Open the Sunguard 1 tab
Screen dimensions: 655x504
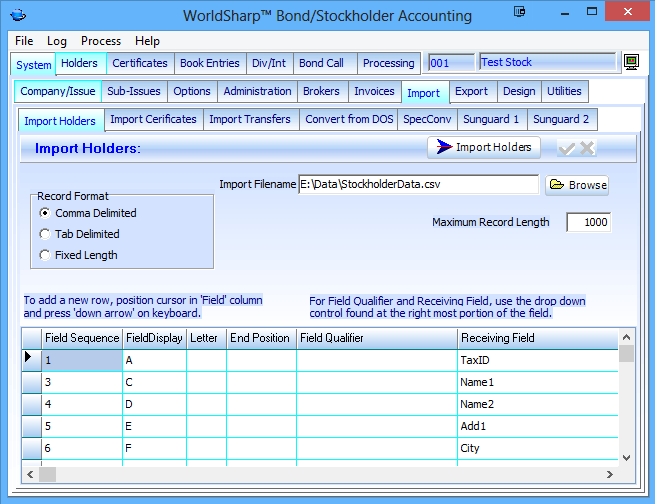tap(489, 120)
